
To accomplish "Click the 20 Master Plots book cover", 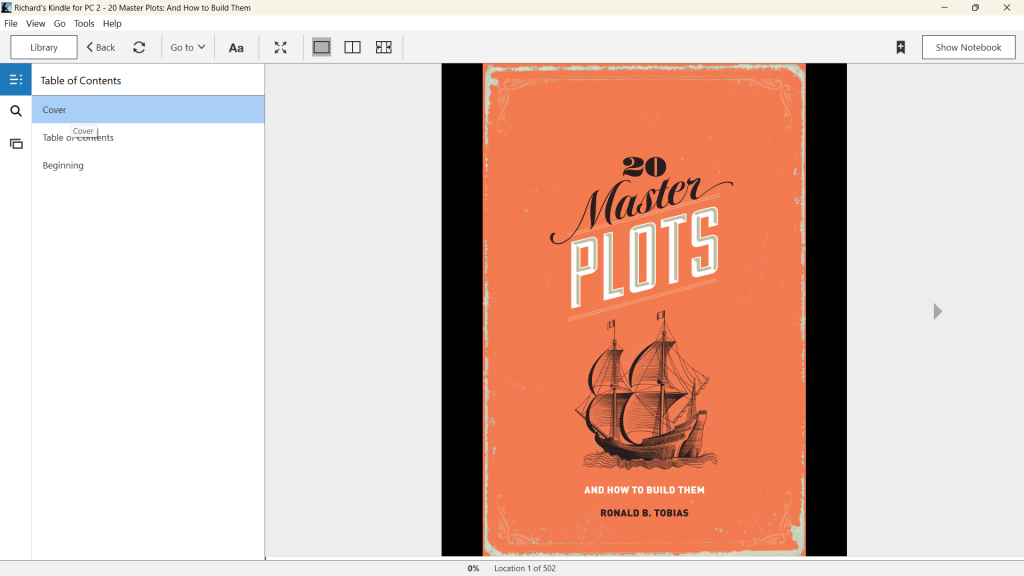I will [644, 310].
